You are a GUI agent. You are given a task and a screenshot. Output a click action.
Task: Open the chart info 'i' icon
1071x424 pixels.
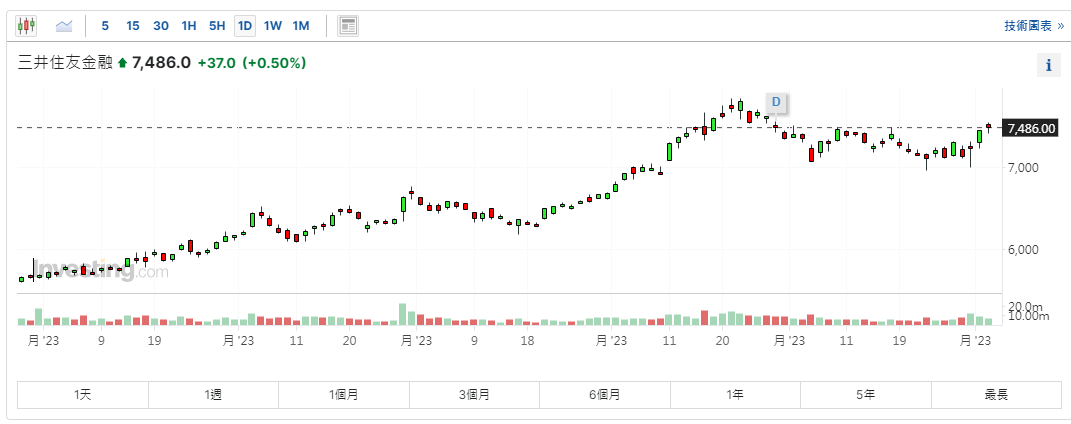[x=1048, y=65]
